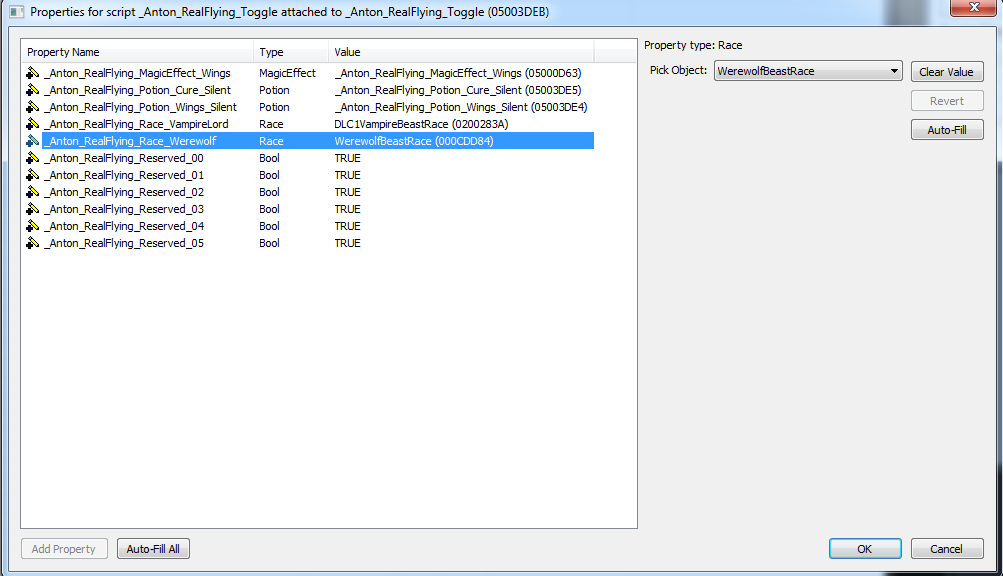Select the _Anton_RealFlying_Reserved_03 property name
Viewport: 1003px width, 576px height.
point(123,209)
